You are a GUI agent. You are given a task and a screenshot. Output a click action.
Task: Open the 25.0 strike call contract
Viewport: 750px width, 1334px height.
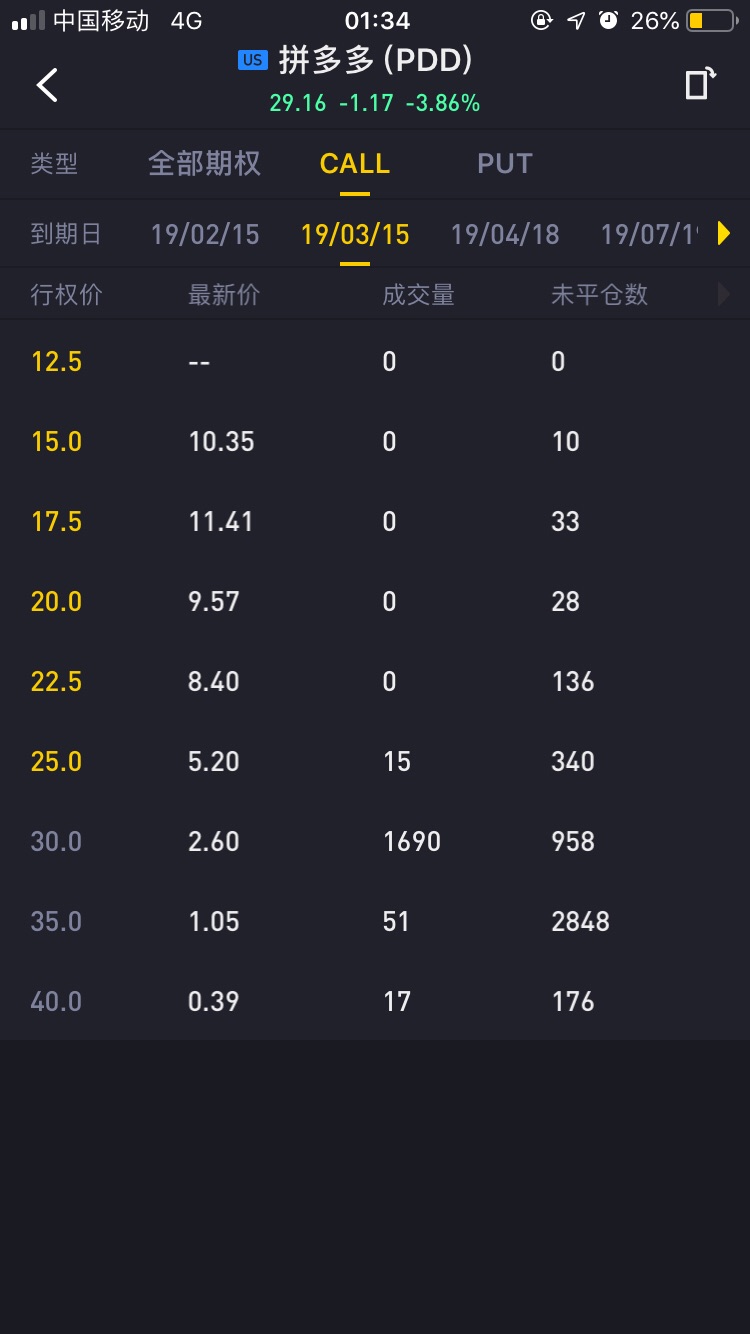(x=375, y=761)
